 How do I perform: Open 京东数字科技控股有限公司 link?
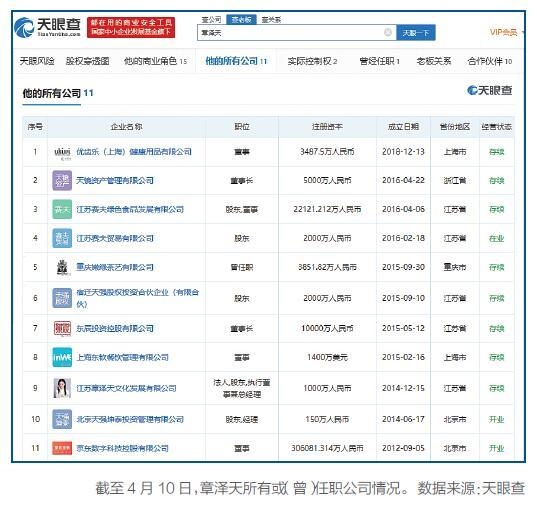tap(123, 448)
